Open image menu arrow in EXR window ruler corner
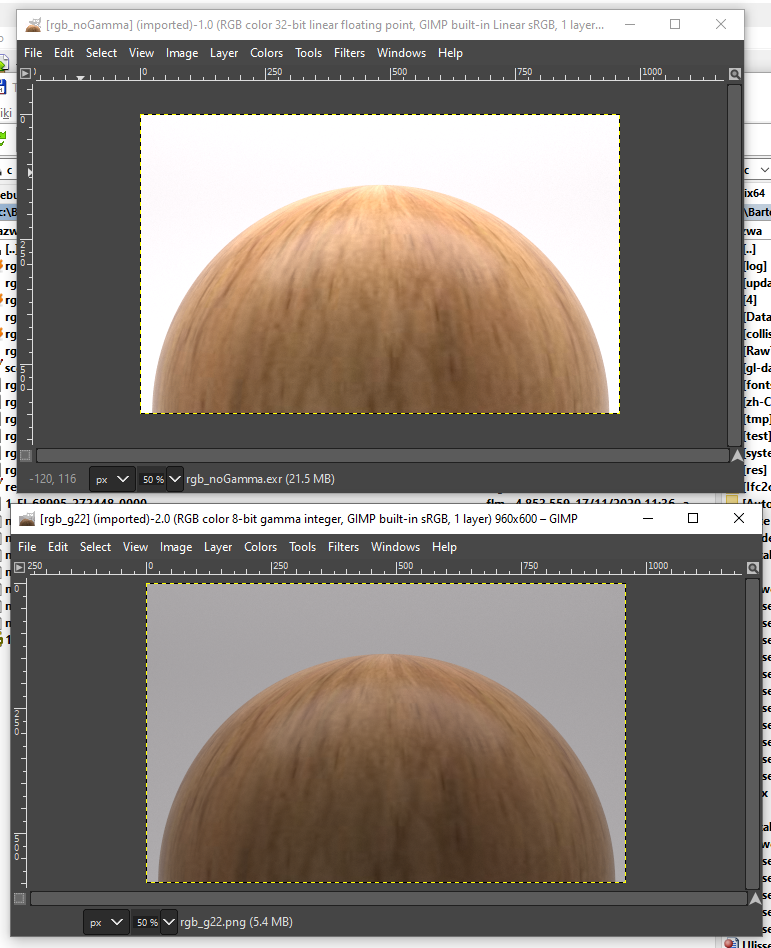 click(x=26, y=73)
